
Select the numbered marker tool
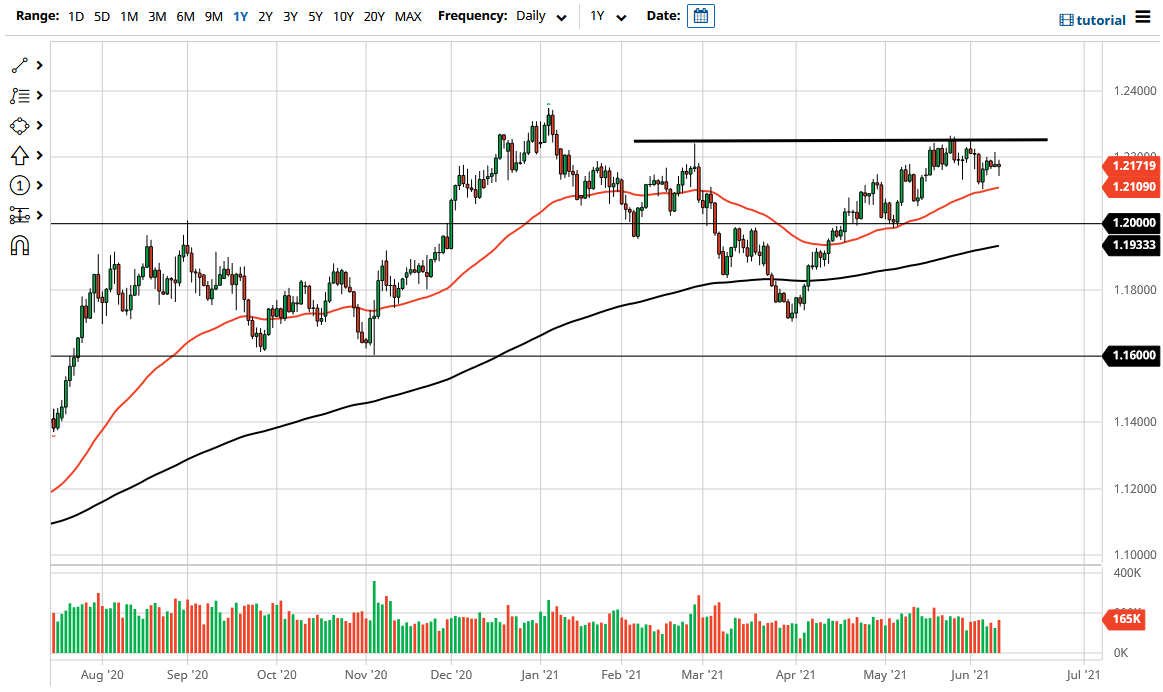[x=20, y=185]
